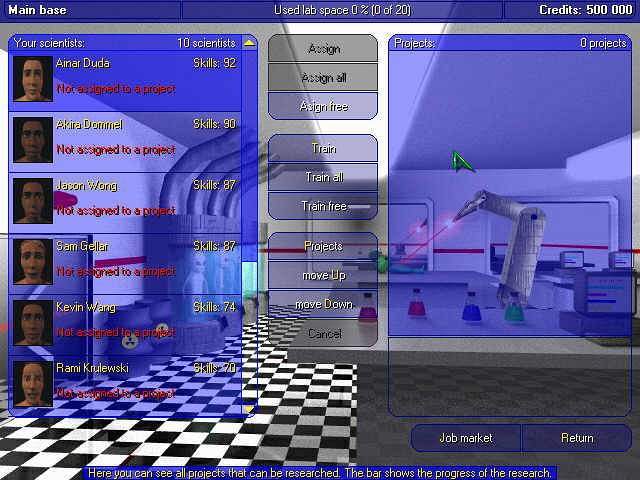Screen dimensions: 640x480
Task: Click the name Jason Wong
Action: pyautogui.click(x=87, y=185)
